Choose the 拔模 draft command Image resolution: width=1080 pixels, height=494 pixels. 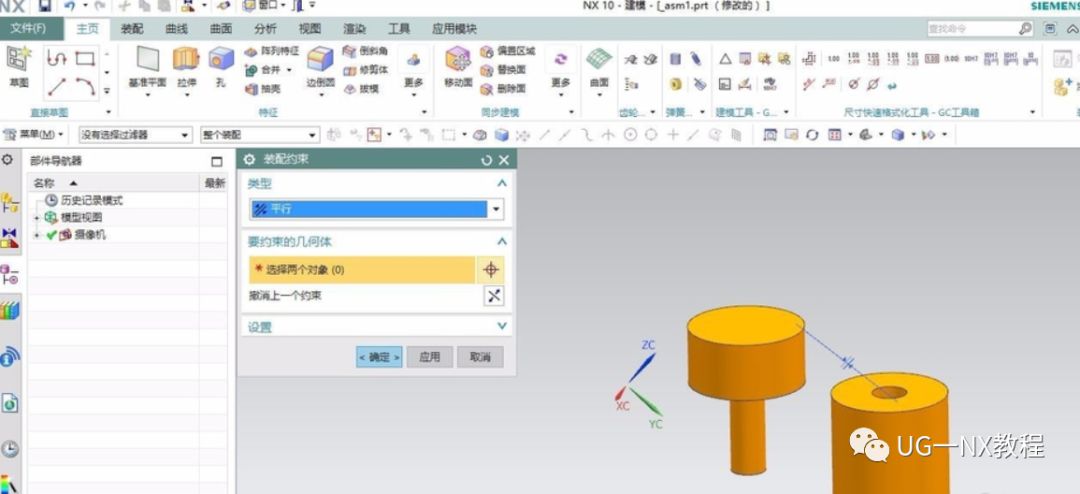point(361,89)
